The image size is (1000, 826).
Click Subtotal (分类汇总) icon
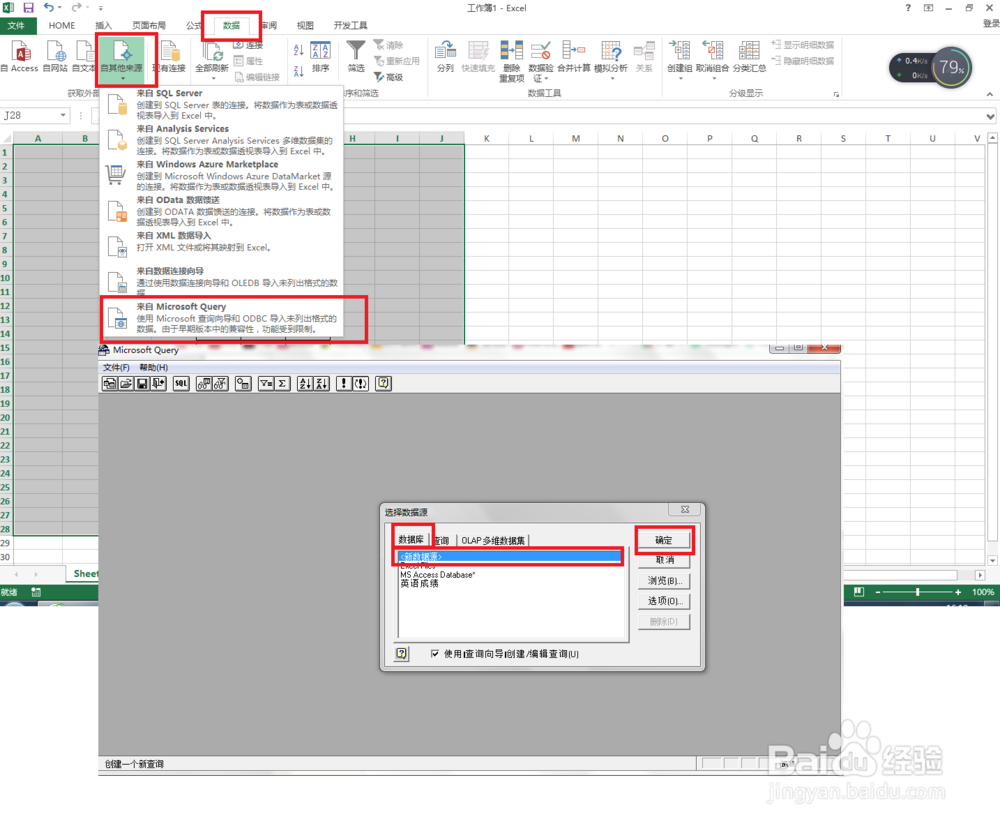point(749,51)
